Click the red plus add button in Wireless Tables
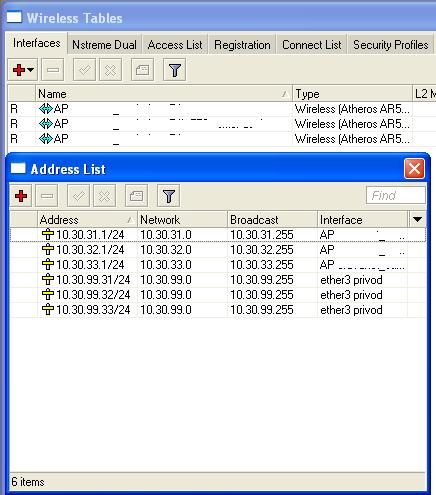Screen dimensions: 436x495 tap(19, 70)
